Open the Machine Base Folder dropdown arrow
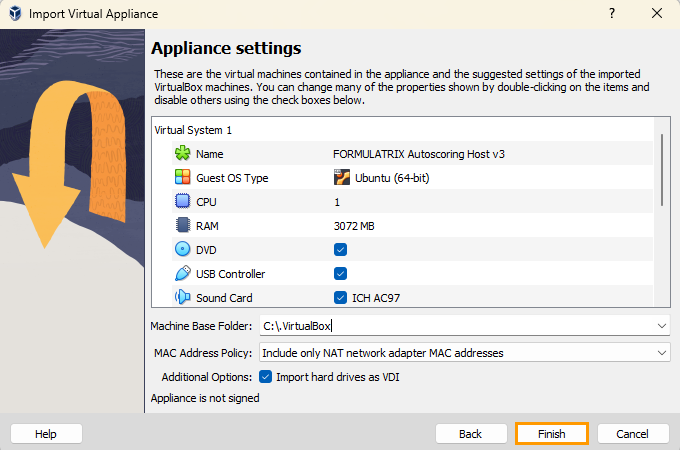 click(x=661, y=326)
